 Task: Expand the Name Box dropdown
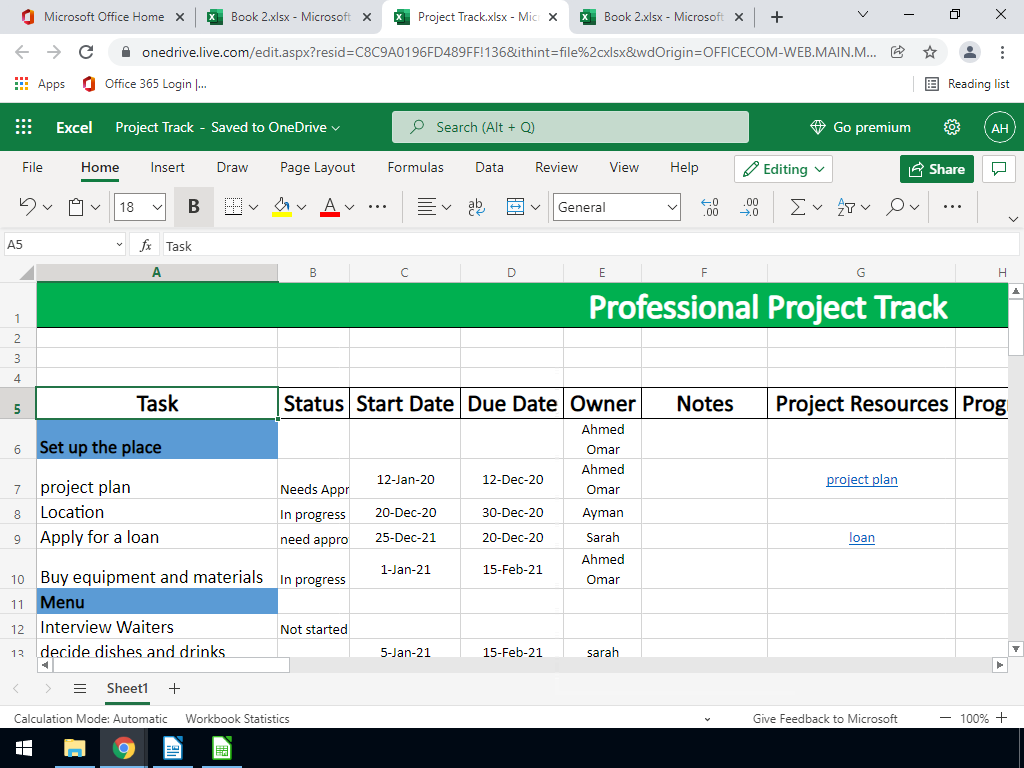click(119, 245)
